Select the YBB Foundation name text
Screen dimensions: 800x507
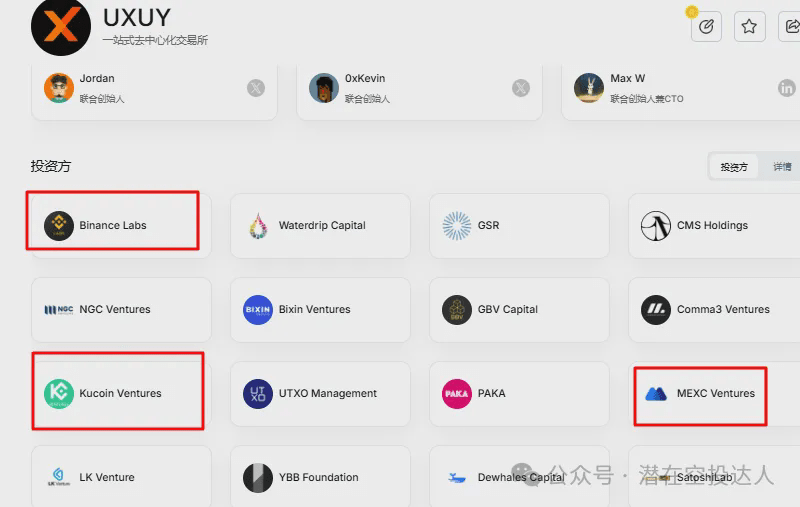coord(318,478)
